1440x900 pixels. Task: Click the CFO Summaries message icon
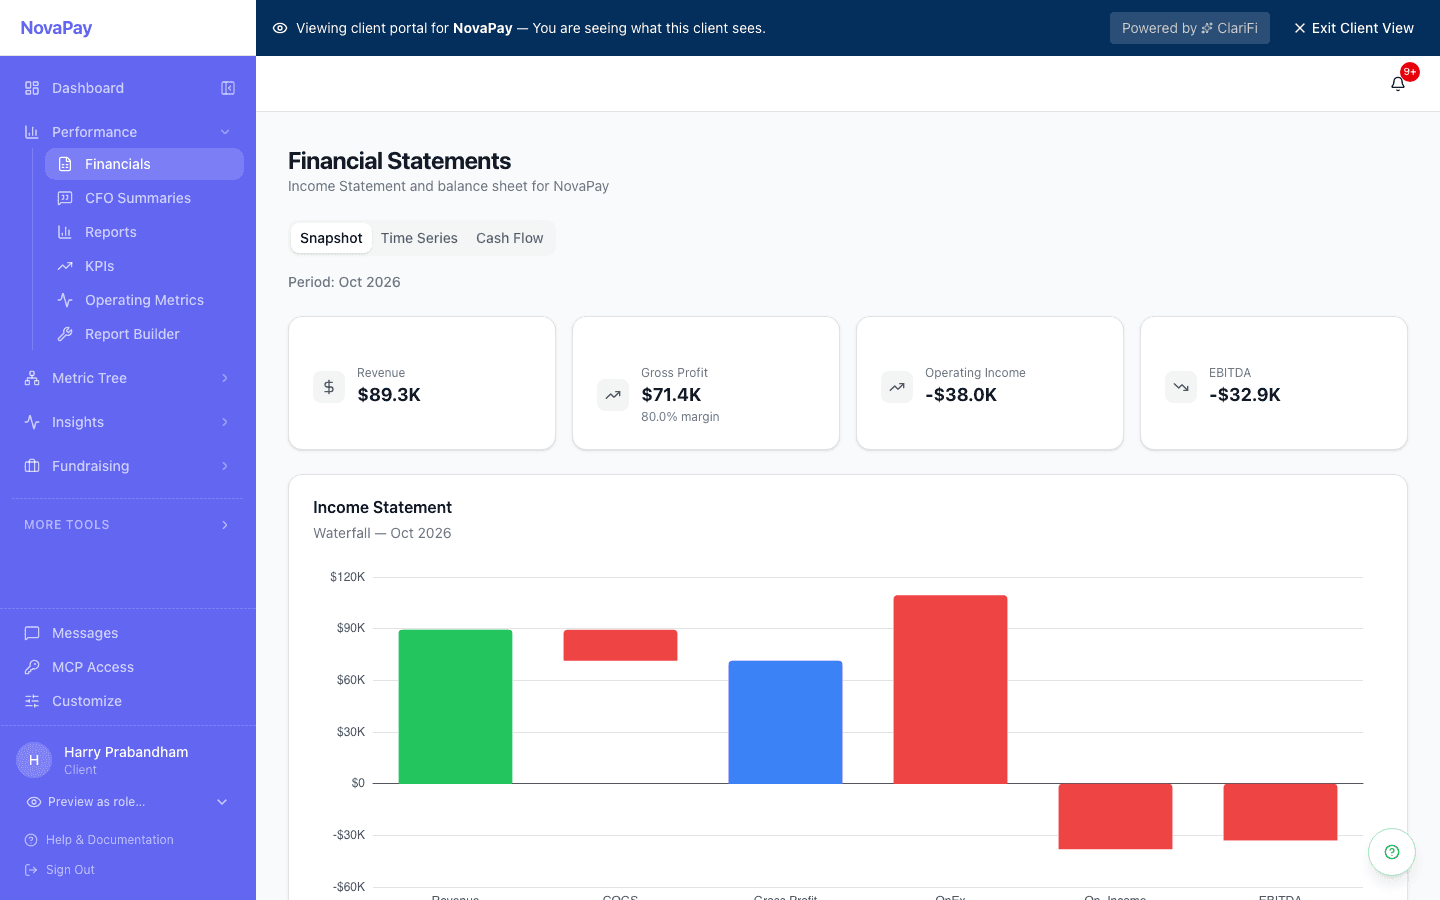65,198
